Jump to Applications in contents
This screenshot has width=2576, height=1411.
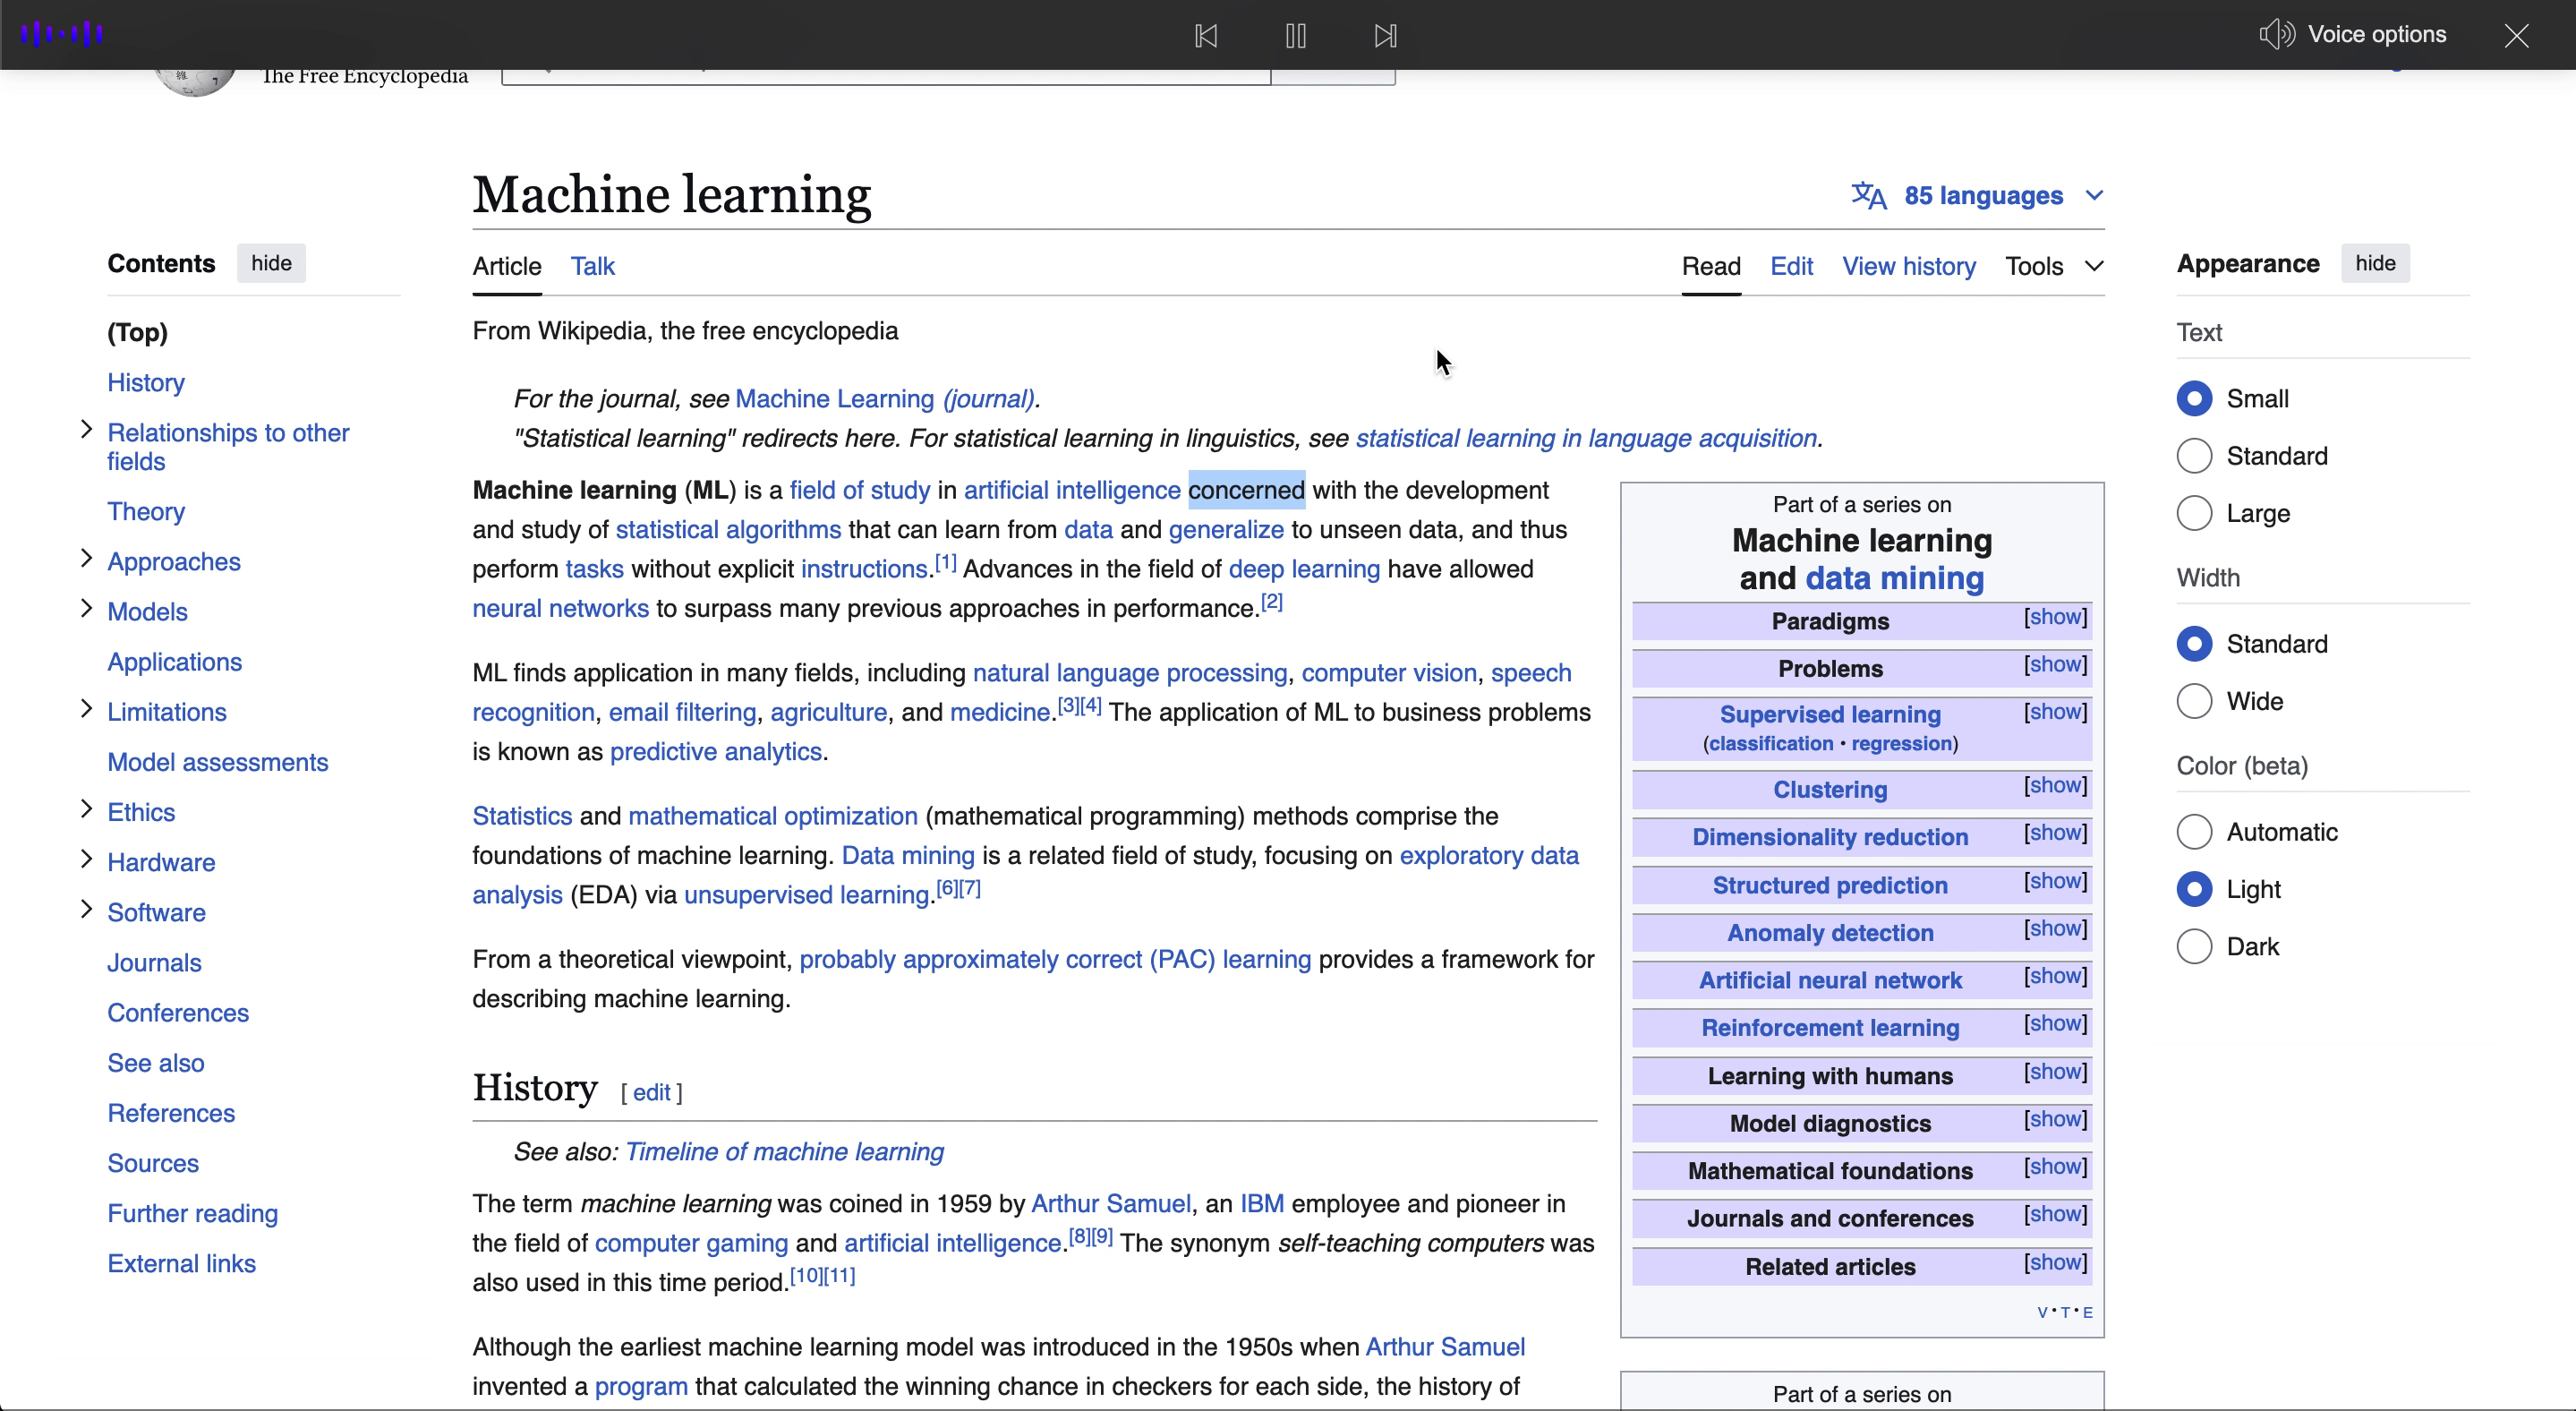click(x=175, y=662)
